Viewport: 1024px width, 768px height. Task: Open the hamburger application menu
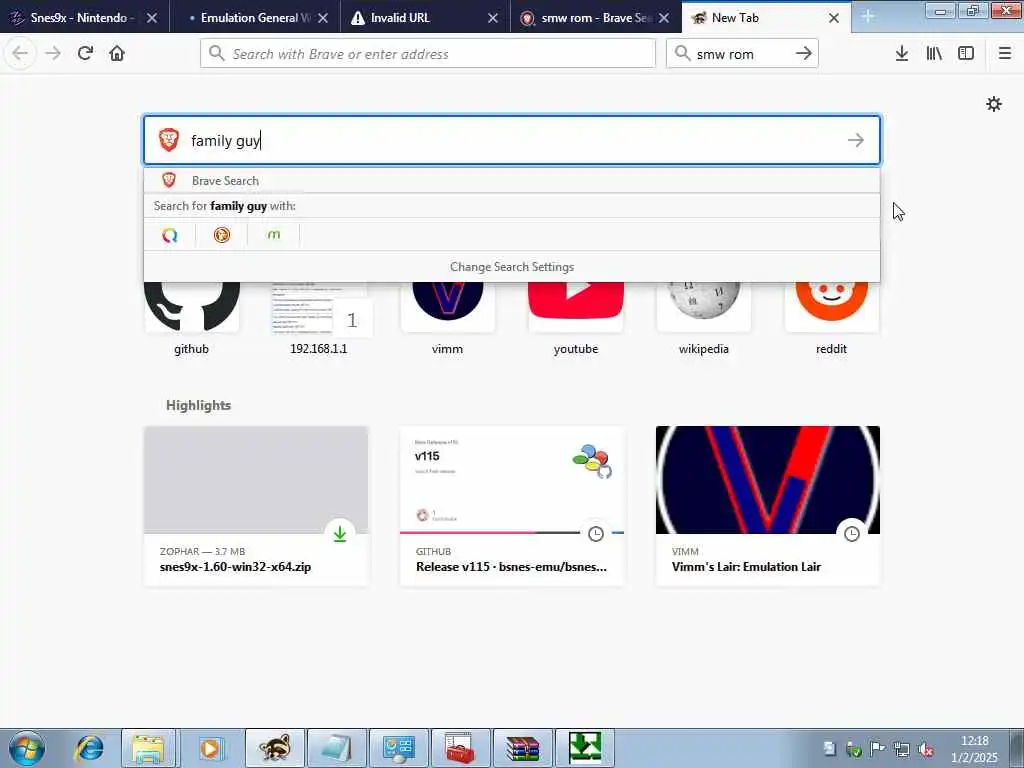click(x=1005, y=54)
